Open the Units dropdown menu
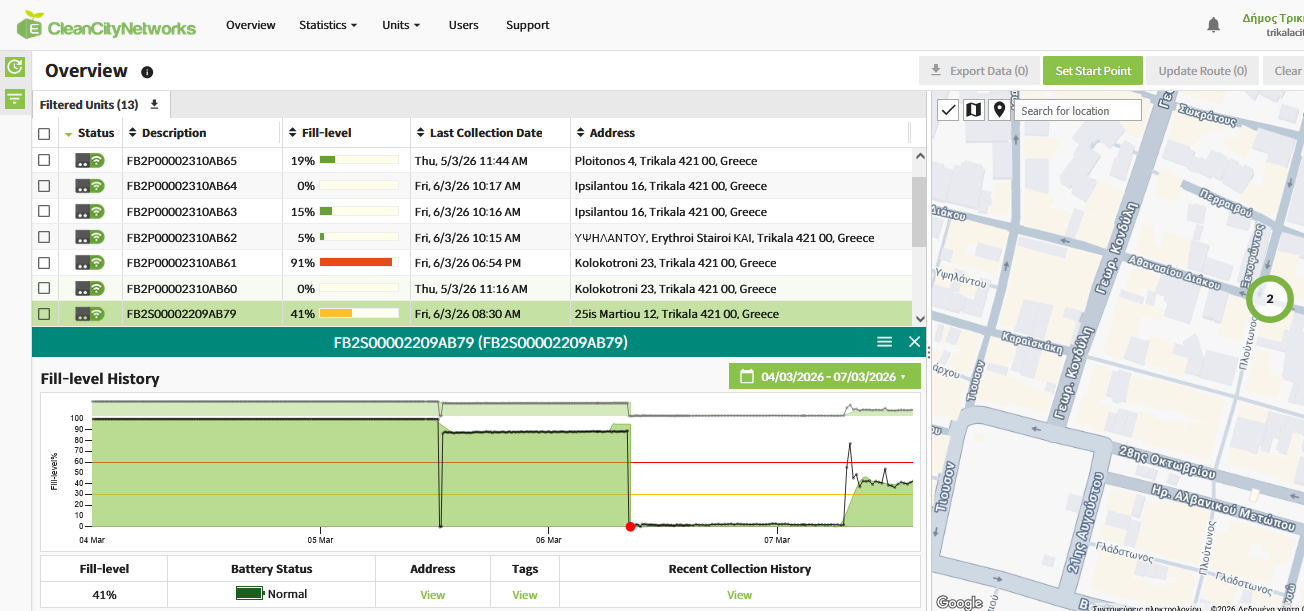Screen dimensions: 1304x611 (400, 25)
